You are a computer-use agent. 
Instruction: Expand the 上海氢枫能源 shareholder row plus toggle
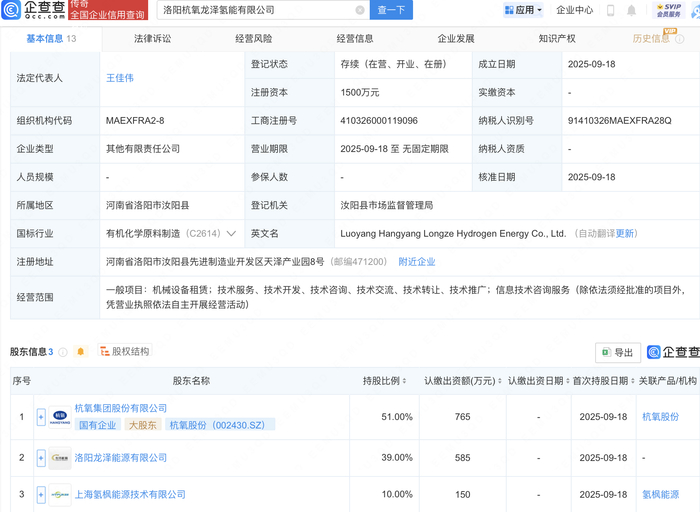coord(41,495)
